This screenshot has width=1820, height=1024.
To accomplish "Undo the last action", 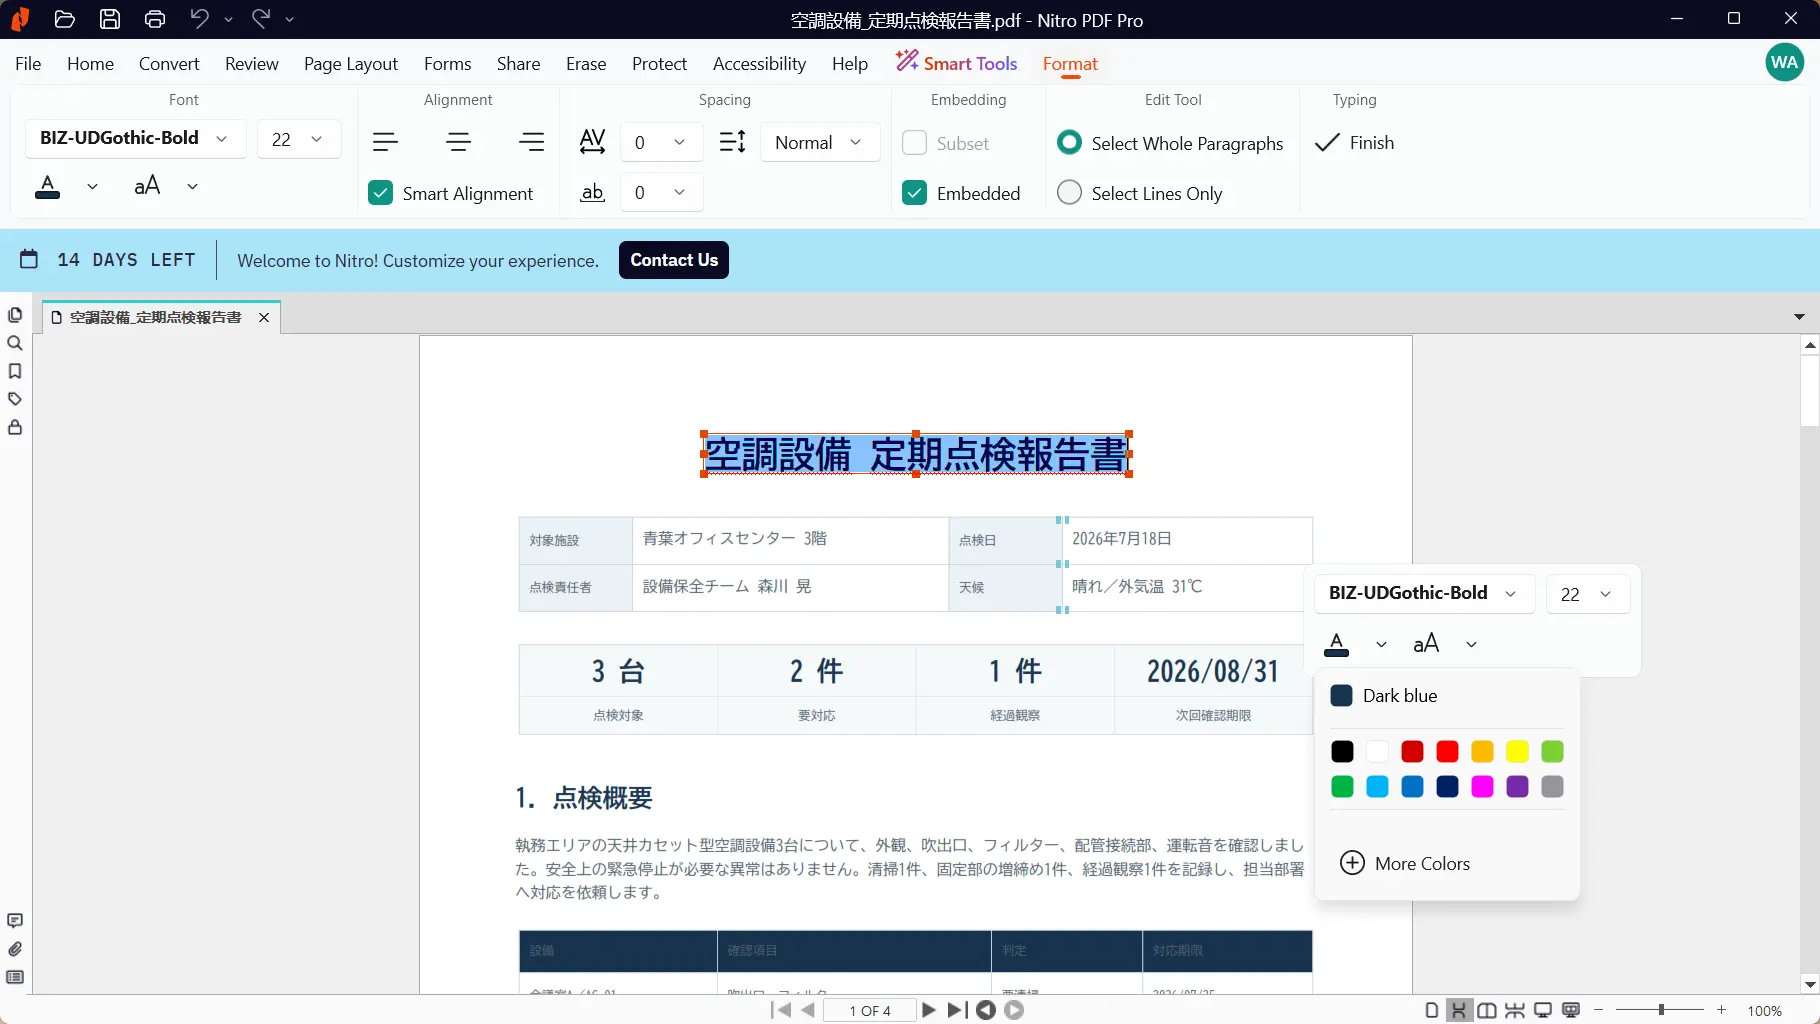I will 199,19.
